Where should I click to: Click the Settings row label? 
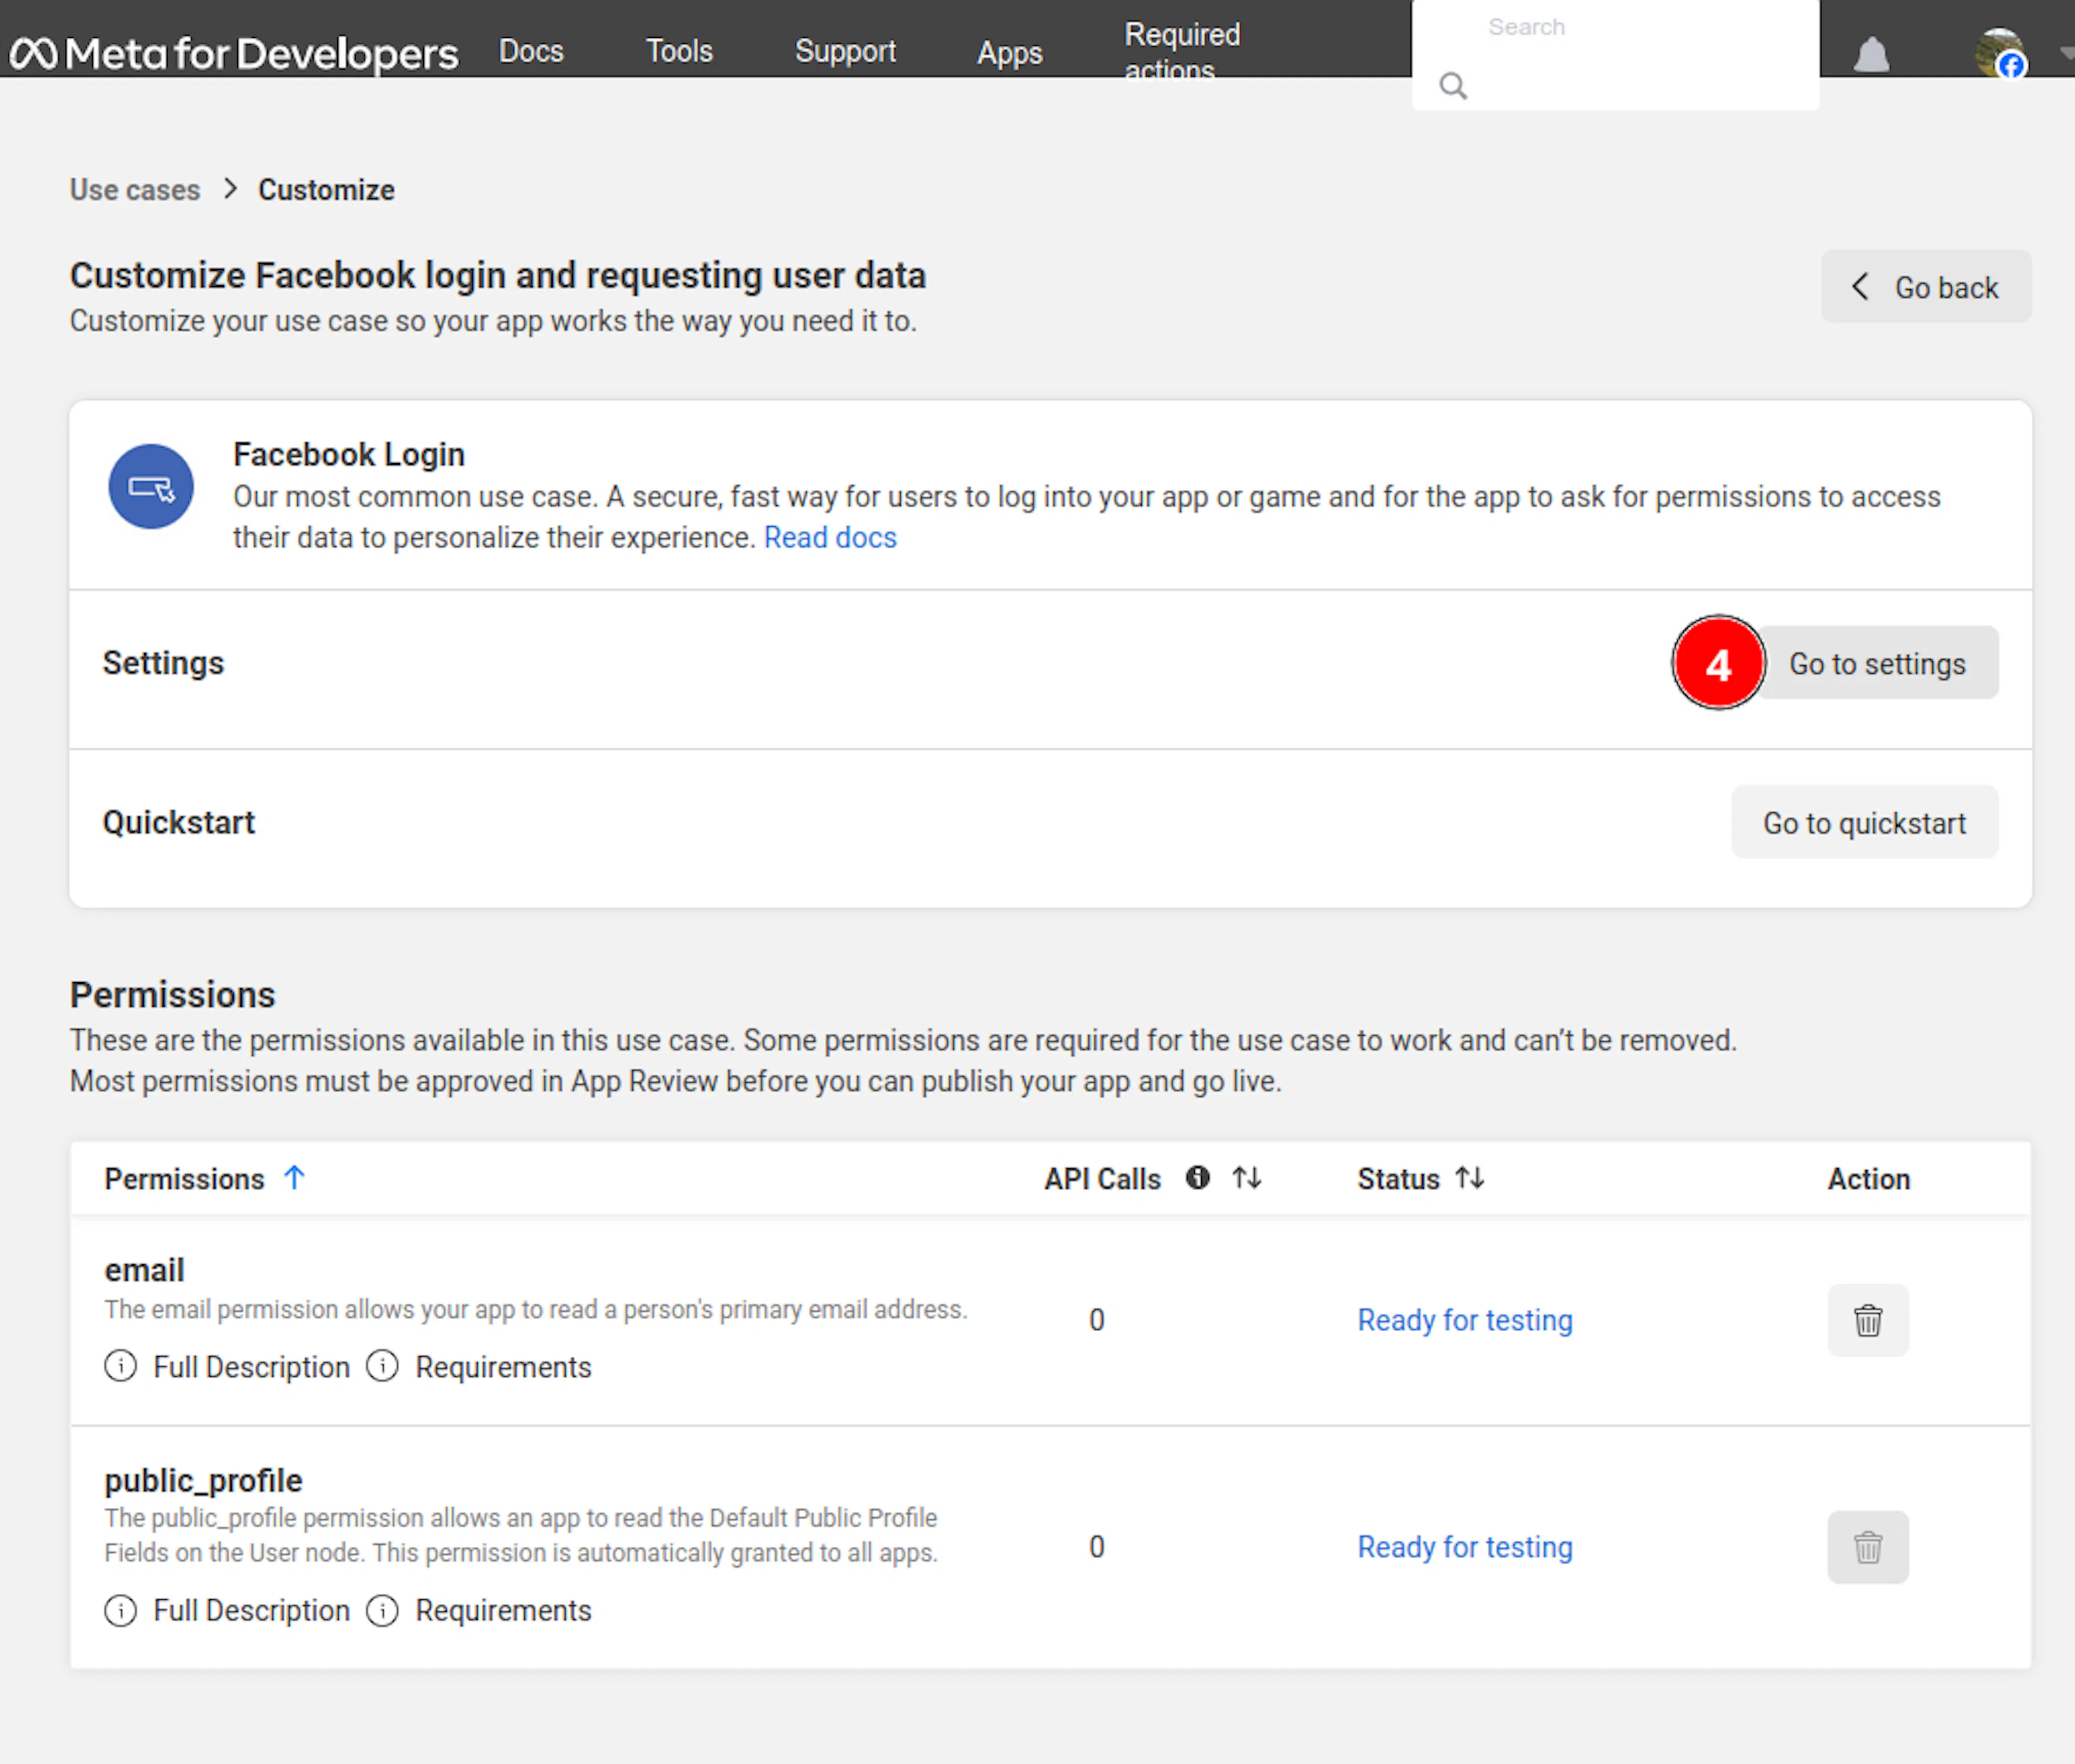(x=164, y=663)
